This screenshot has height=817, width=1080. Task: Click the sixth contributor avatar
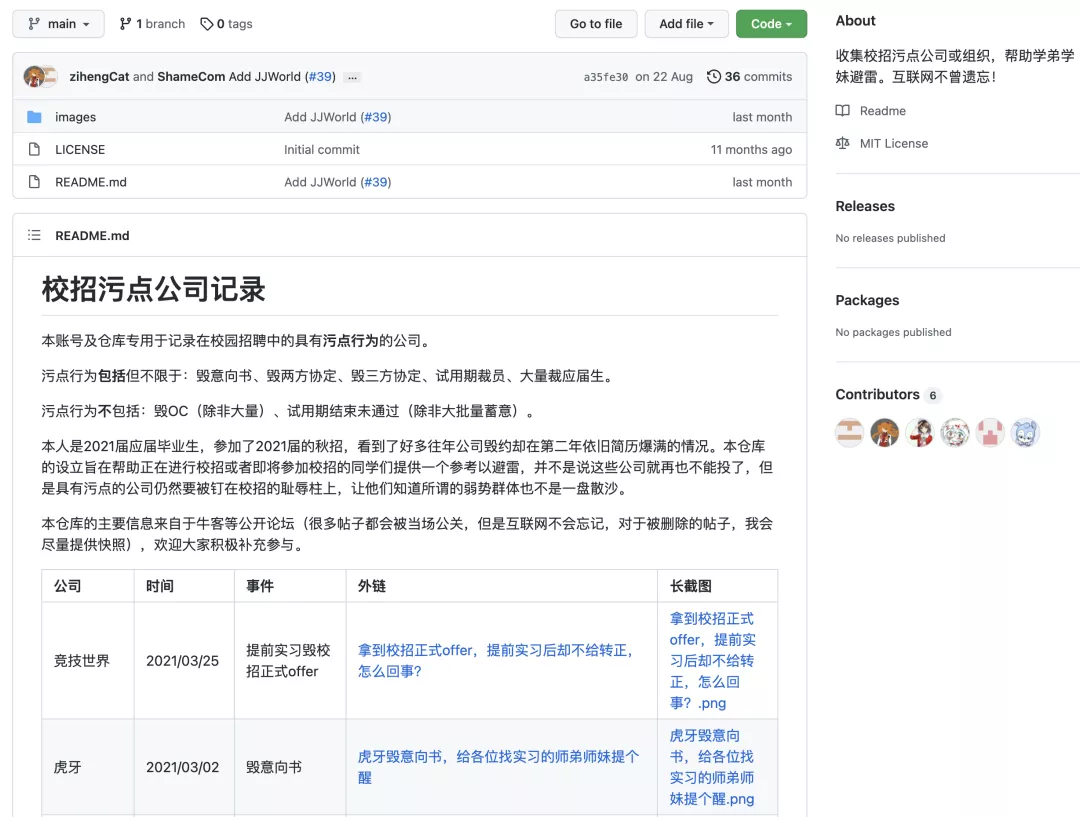[x=1025, y=433]
